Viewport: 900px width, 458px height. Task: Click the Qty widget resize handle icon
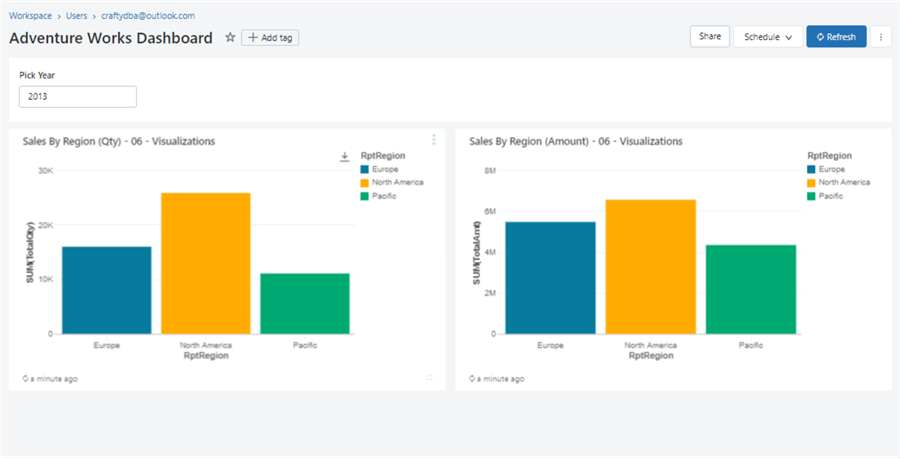click(x=429, y=378)
